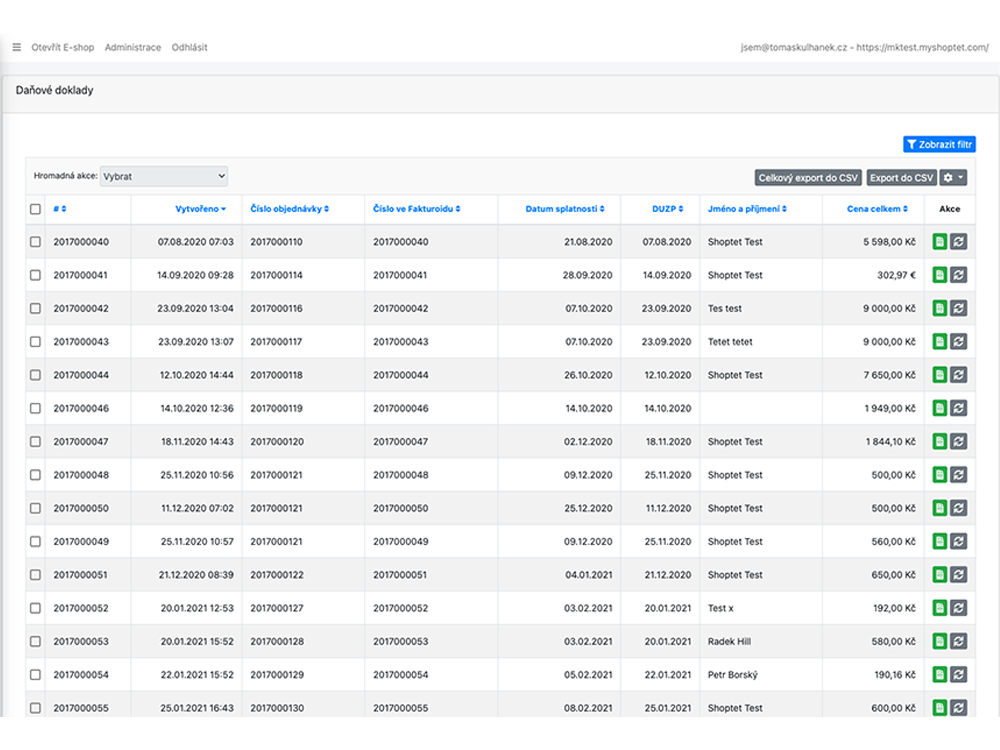
Task: Select the name cell Radek Hill
Action: click(x=729, y=641)
